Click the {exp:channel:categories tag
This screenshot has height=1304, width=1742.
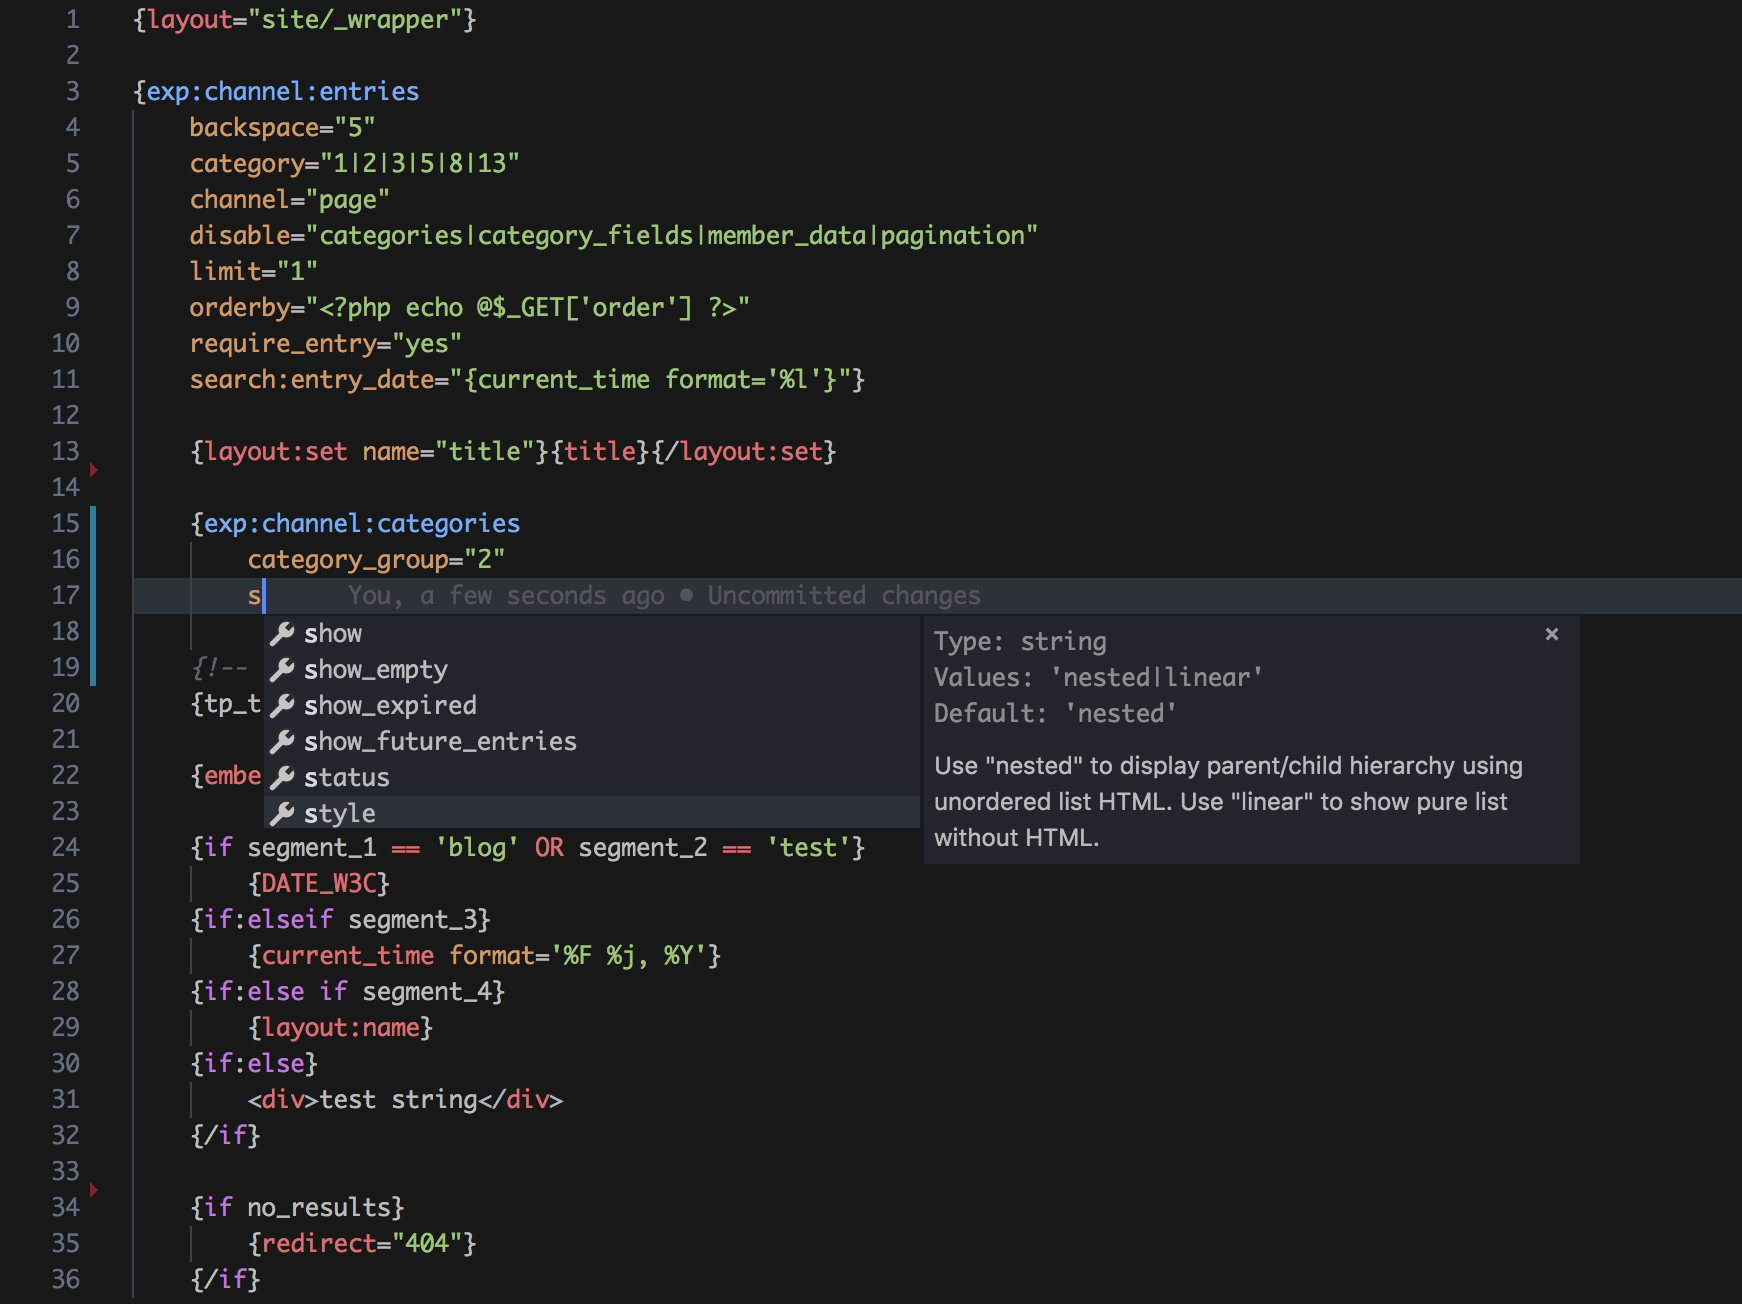pyautogui.click(x=355, y=523)
